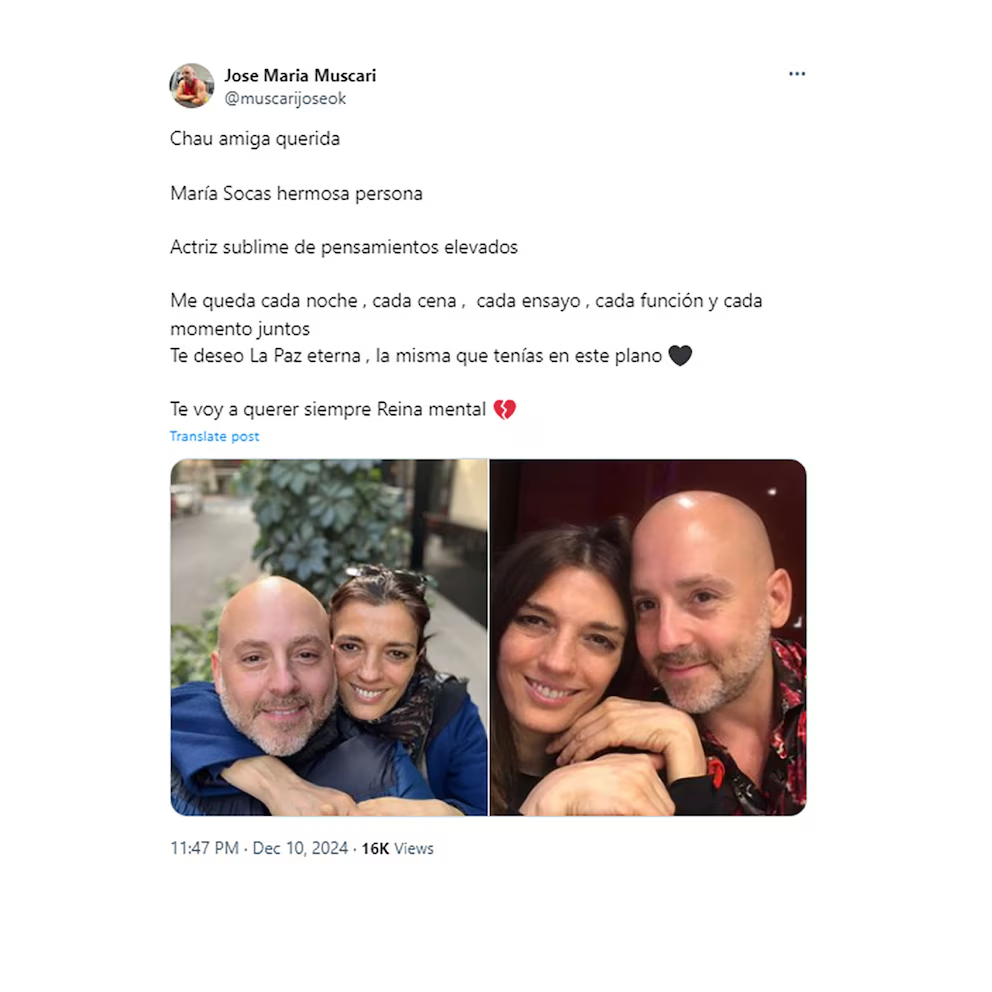Open the @muscarijoseok handle link
The image size is (992, 992).
[x=285, y=99]
